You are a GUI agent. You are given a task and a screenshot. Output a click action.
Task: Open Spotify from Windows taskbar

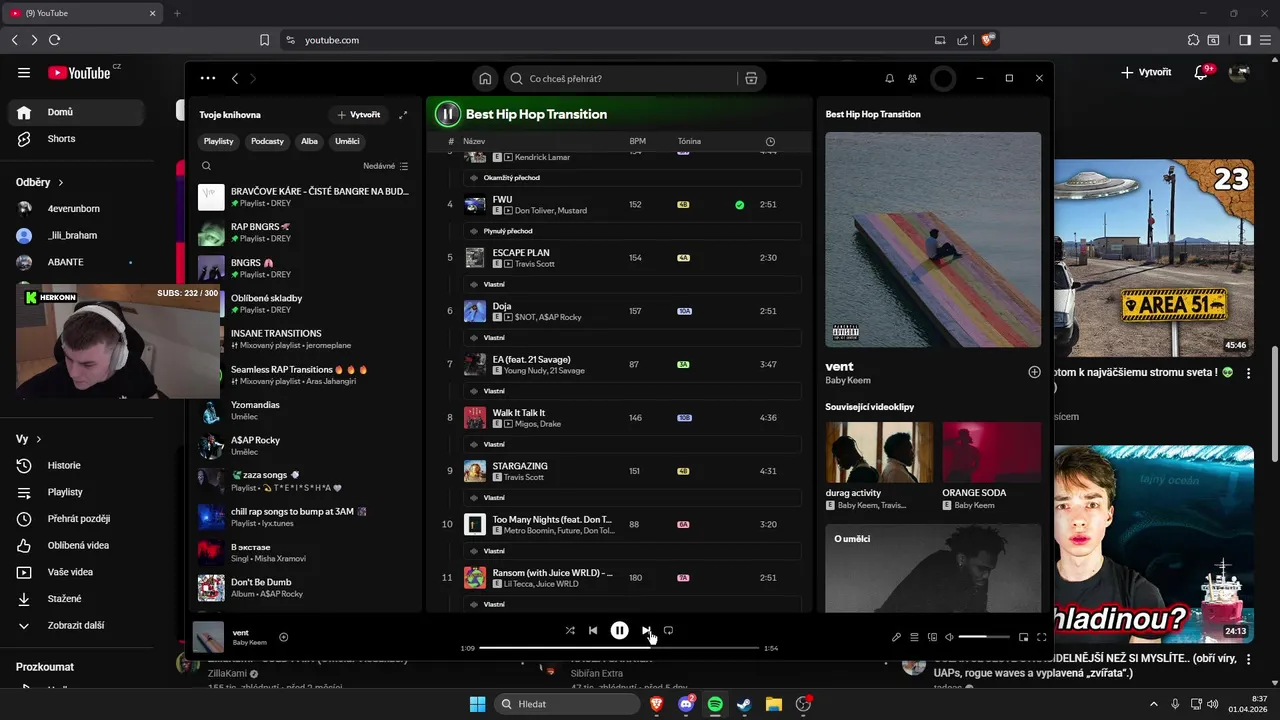(x=715, y=704)
